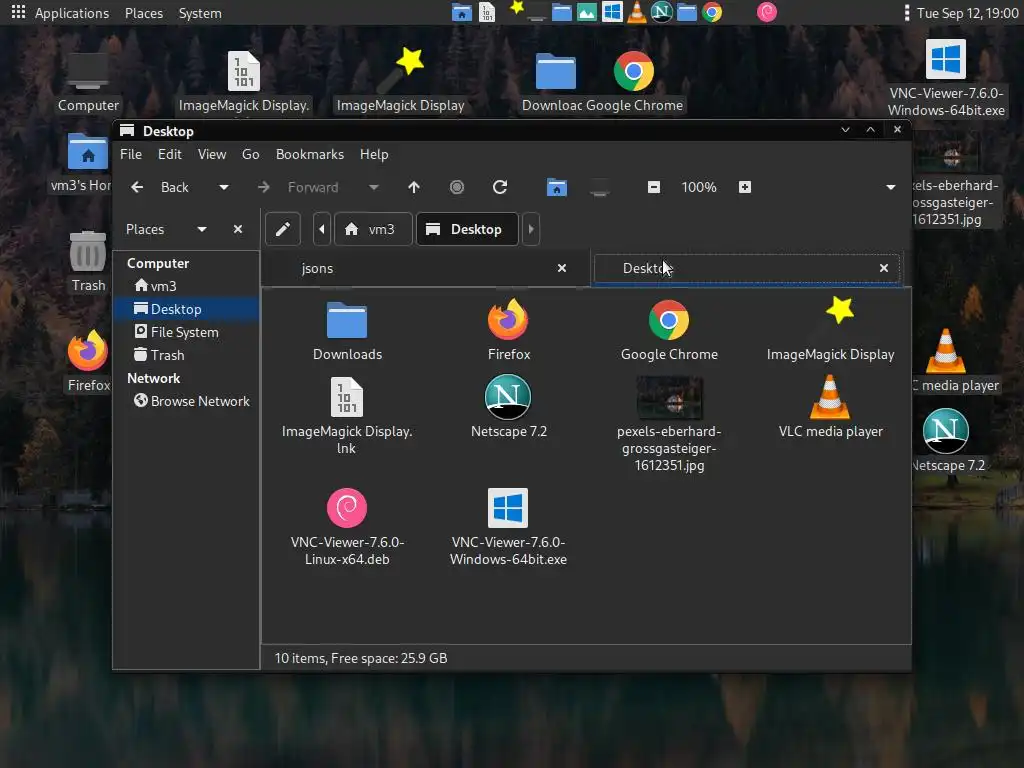Switch to the jsons tab

coord(426,268)
